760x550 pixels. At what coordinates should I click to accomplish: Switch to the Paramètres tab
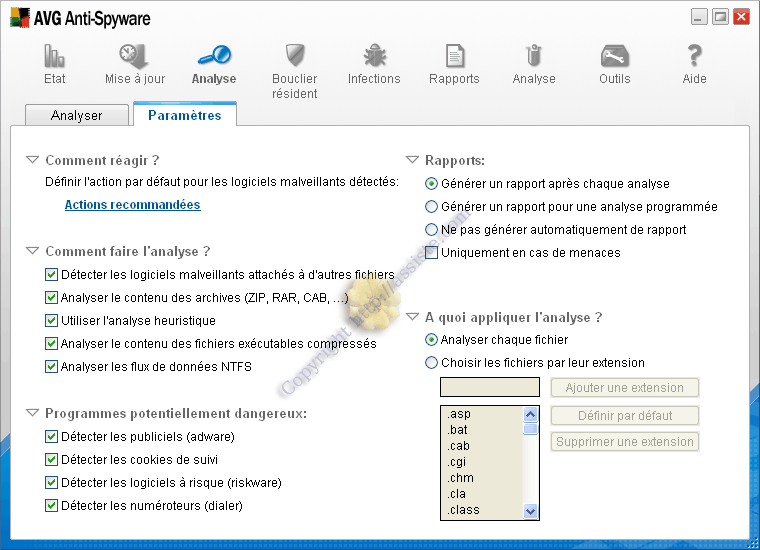click(185, 115)
